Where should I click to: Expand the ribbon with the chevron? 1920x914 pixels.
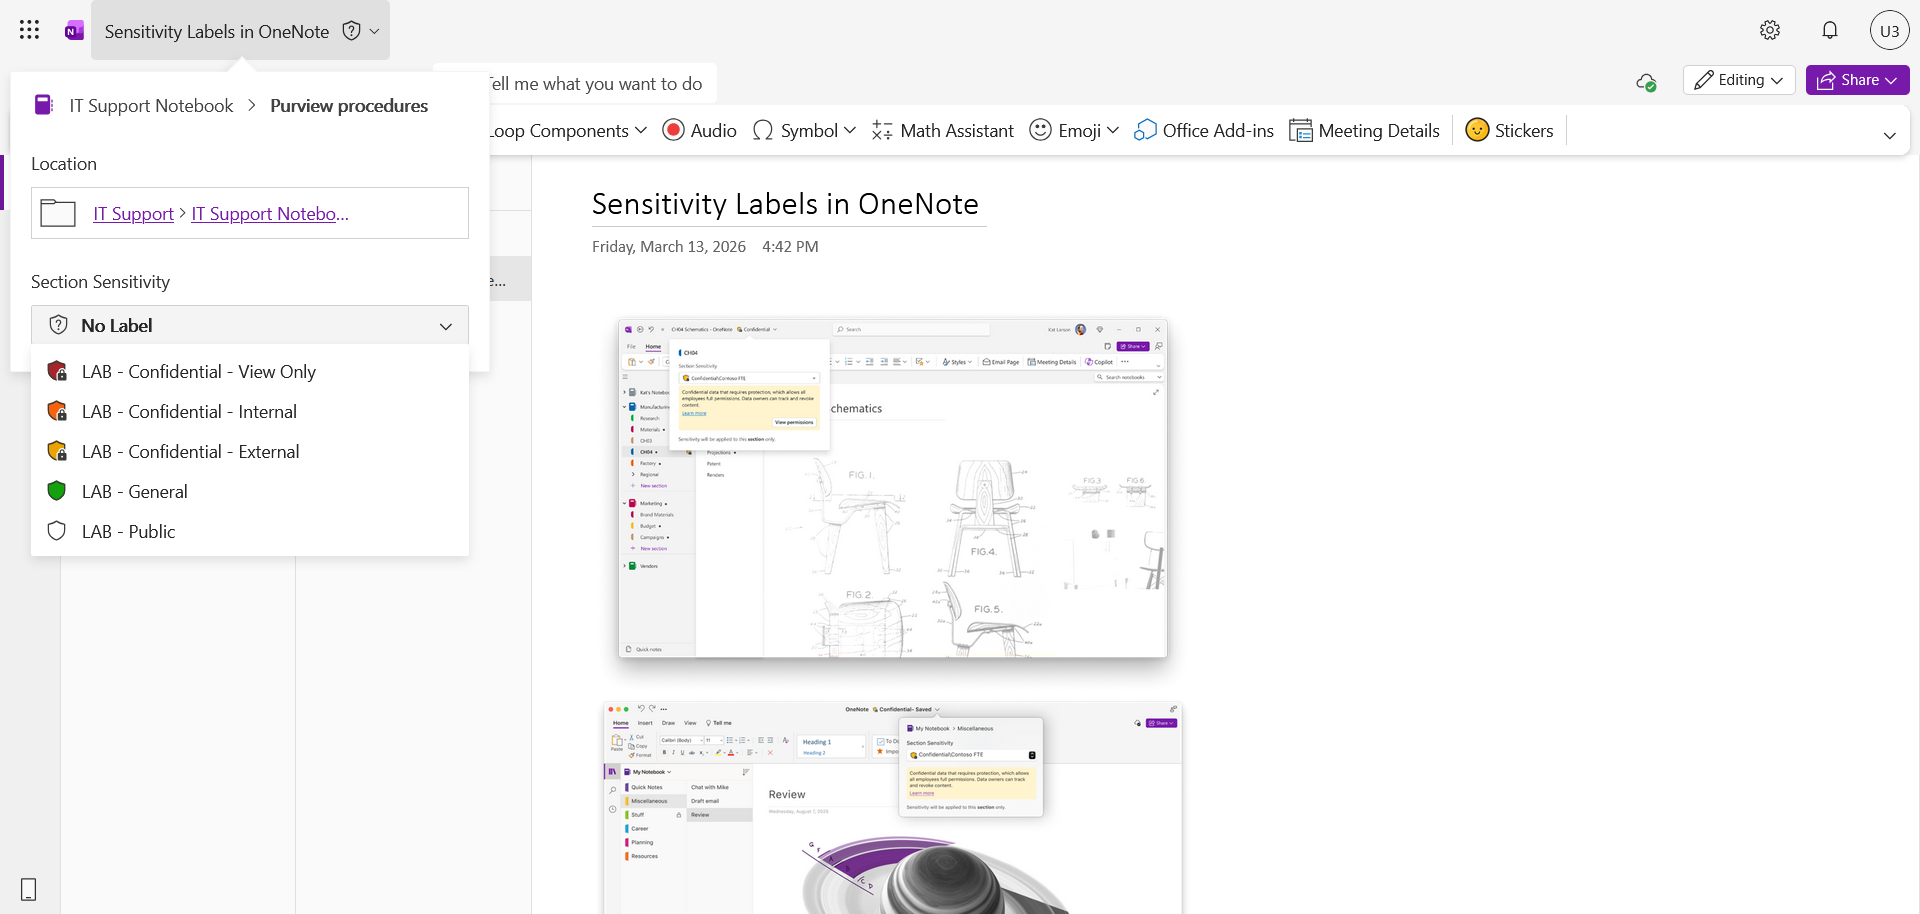(1889, 135)
